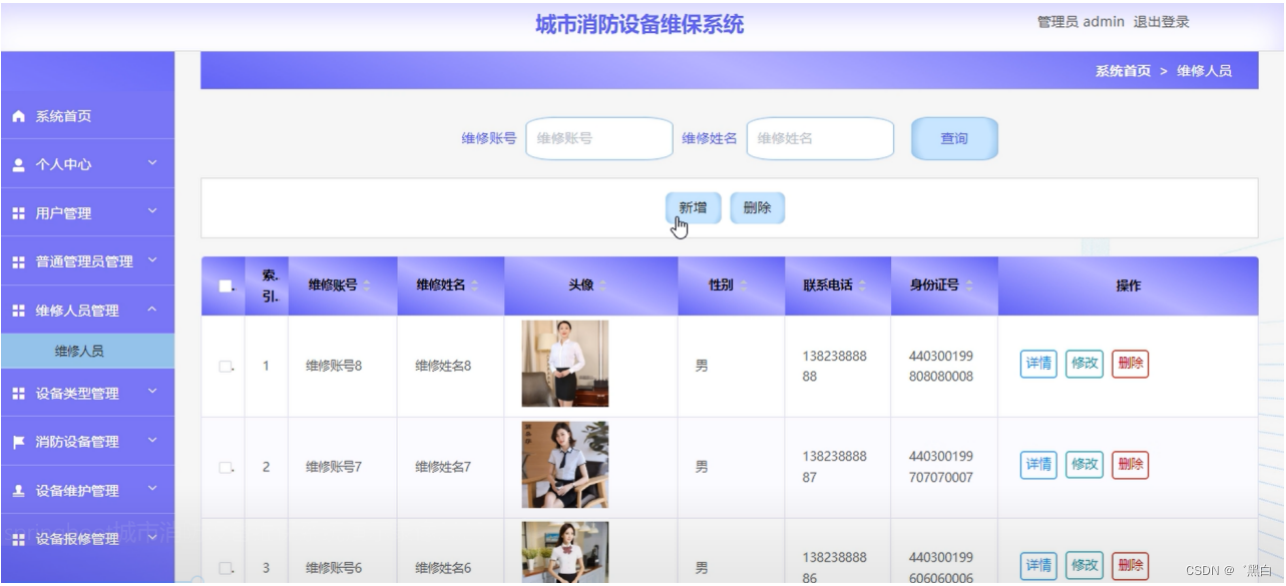The width and height of the screenshot is (1286, 586).
Task: Click ID number 440300199808080008
Action: [x=941, y=366]
